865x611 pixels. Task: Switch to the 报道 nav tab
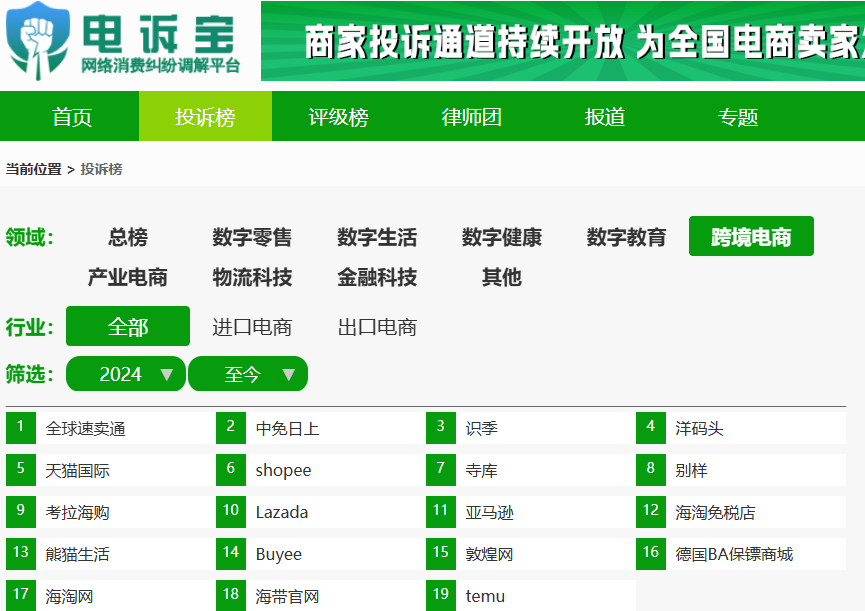pyautogui.click(x=605, y=117)
